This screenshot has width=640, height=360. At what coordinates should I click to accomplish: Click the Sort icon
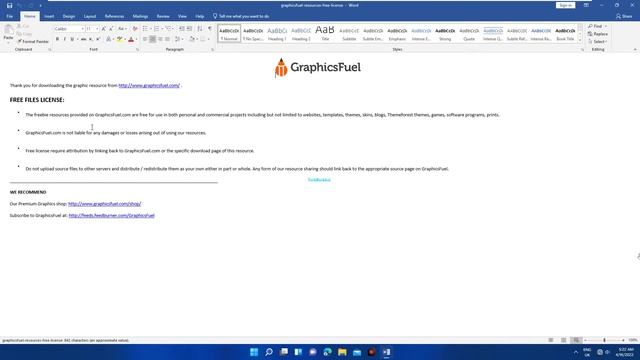pos(200,29)
